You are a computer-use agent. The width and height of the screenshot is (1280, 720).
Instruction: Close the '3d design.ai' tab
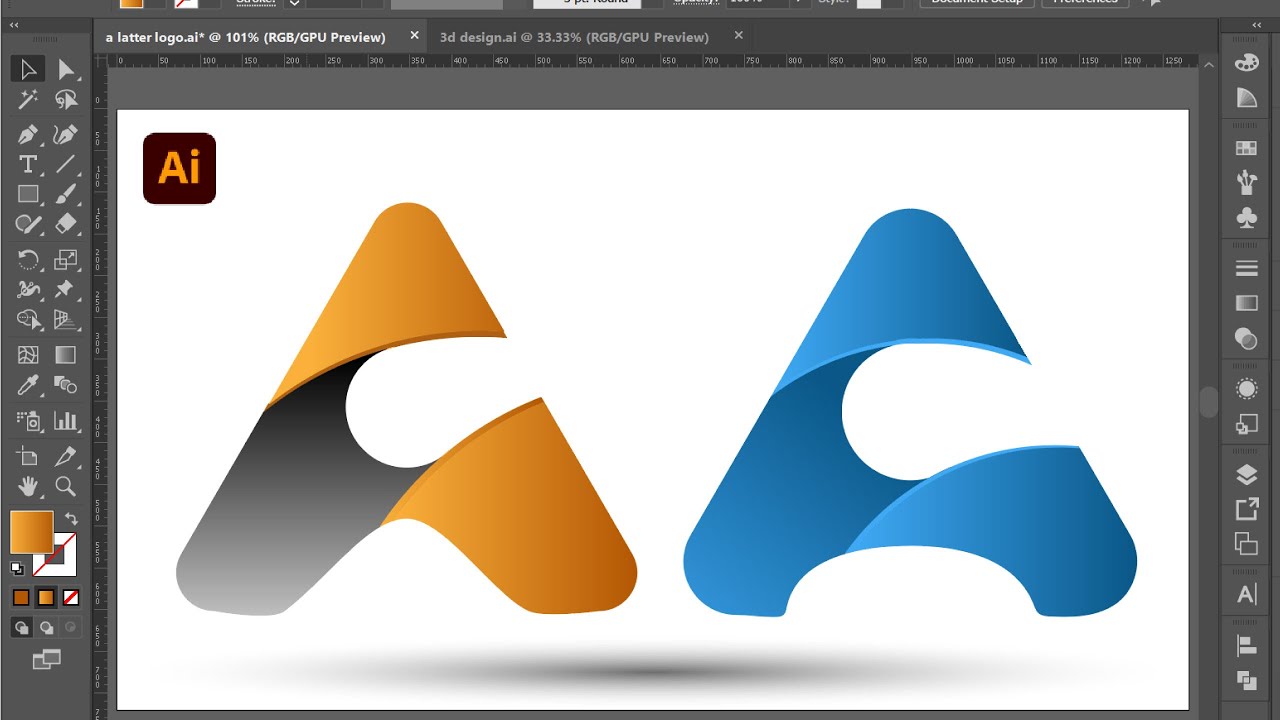(739, 36)
